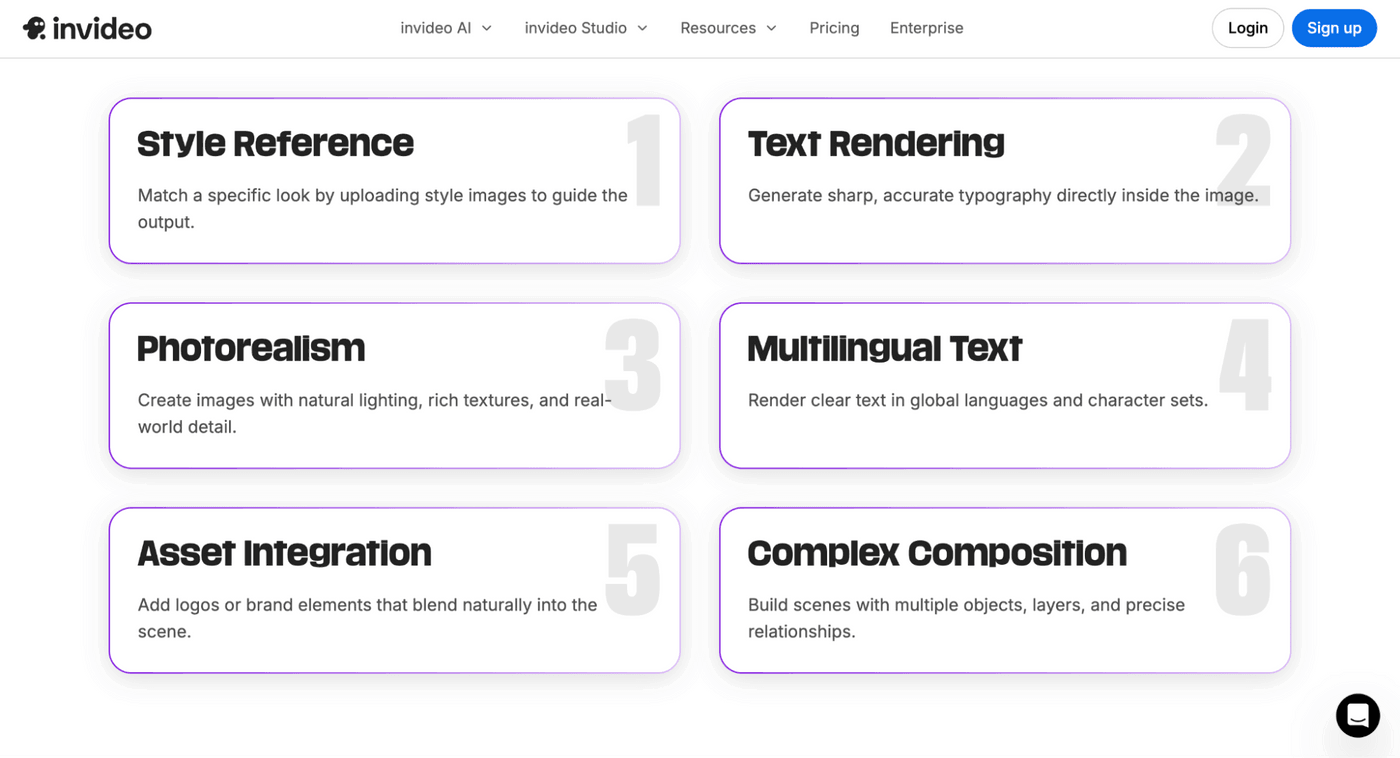This screenshot has width=1400, height=758.
Task: Go to the Enterprise page
Action: point(926,28)
